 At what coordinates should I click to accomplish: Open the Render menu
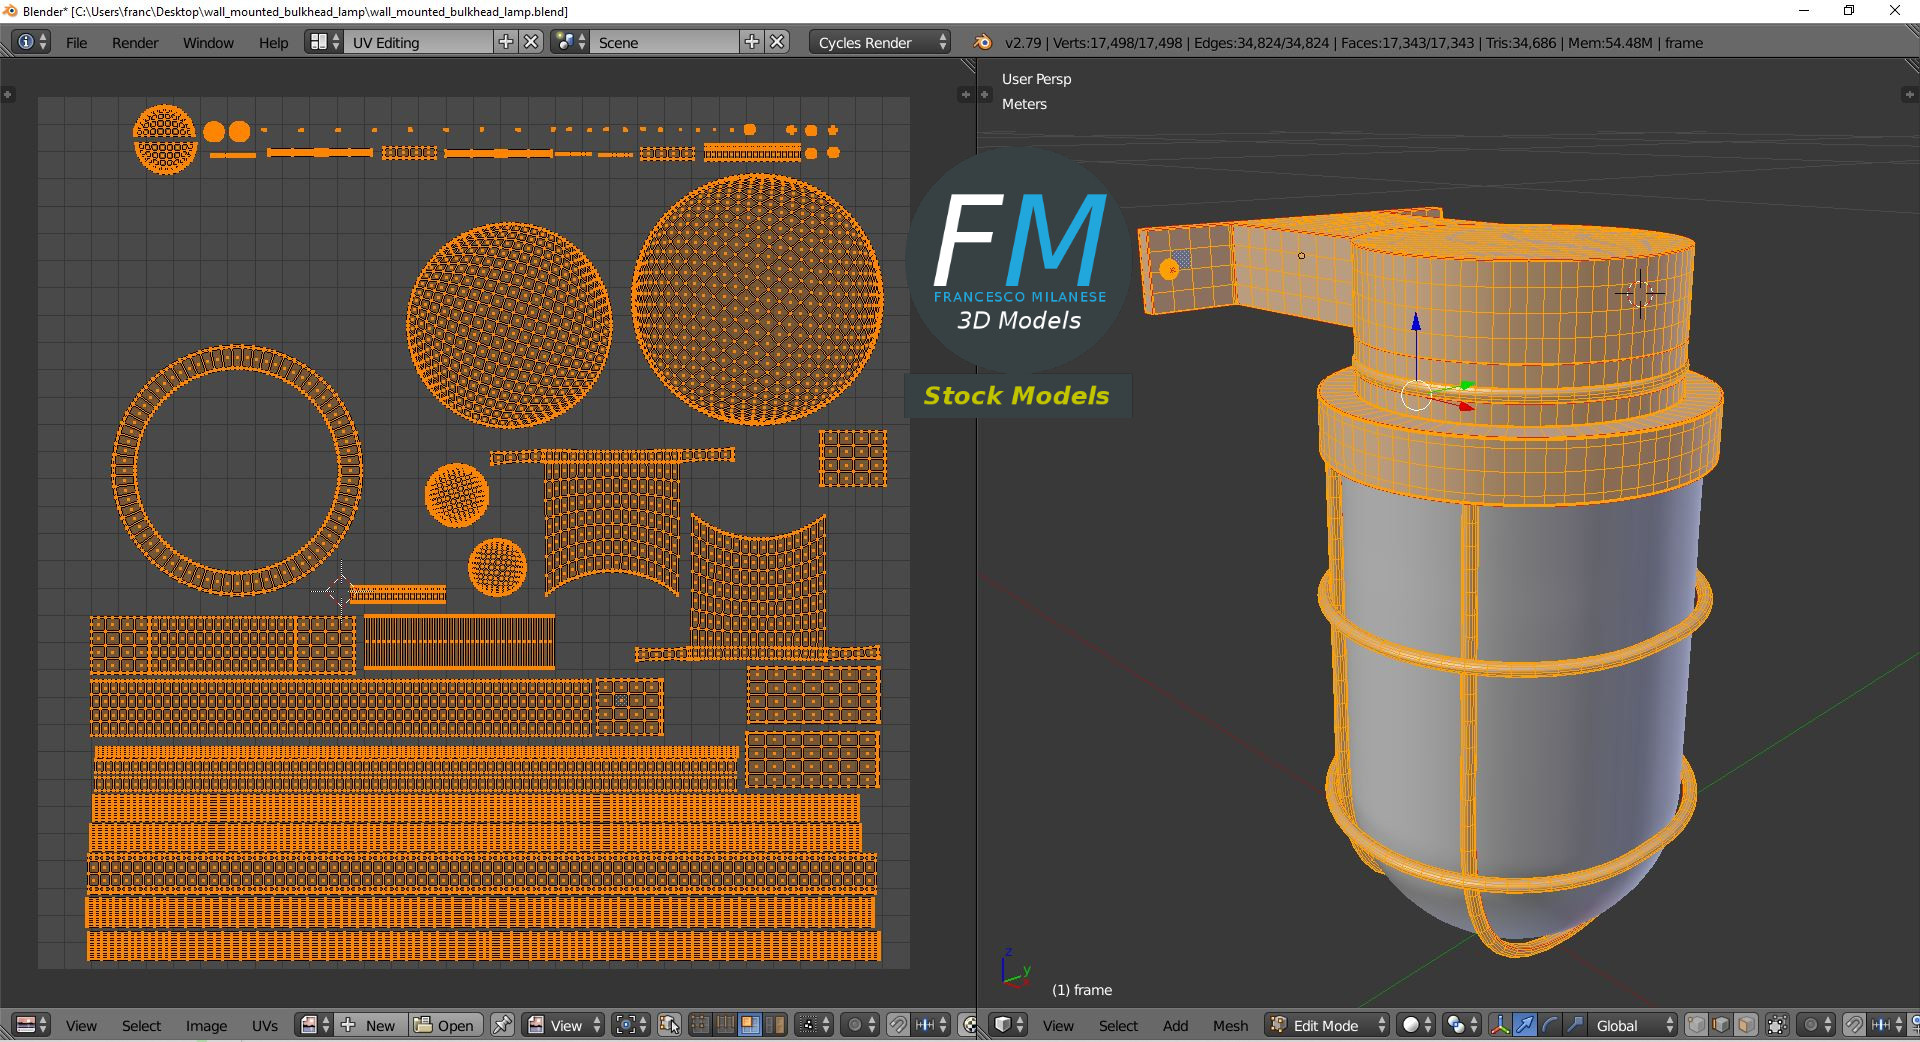[135, 43]
